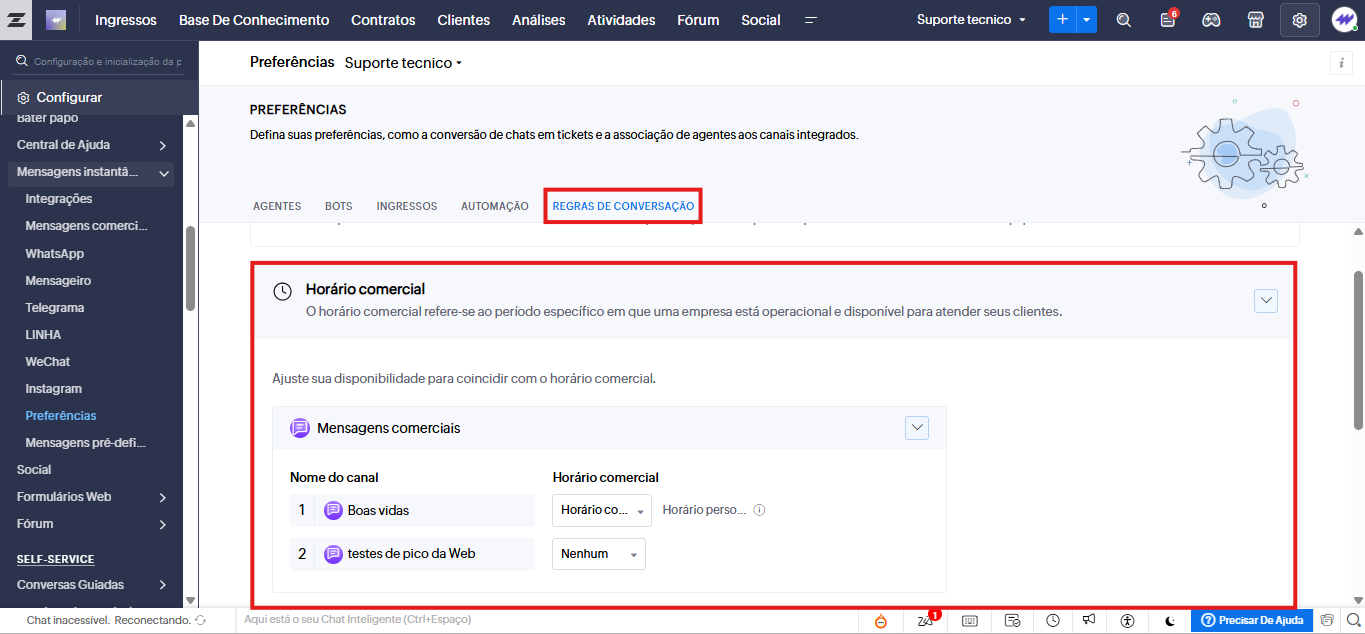Switch to the BOTS tab
This screenshot has height=634, width=1365.
coord(338,206)
